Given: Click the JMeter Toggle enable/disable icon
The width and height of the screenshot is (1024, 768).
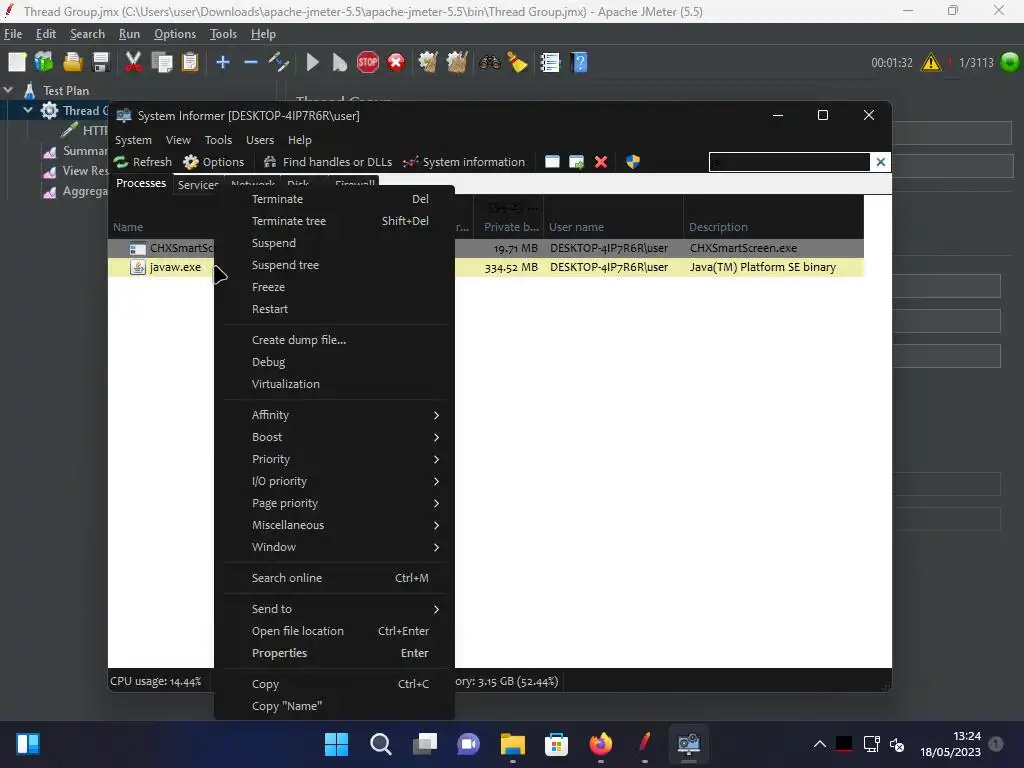Looking at the screenshot, I should point(279,63).
